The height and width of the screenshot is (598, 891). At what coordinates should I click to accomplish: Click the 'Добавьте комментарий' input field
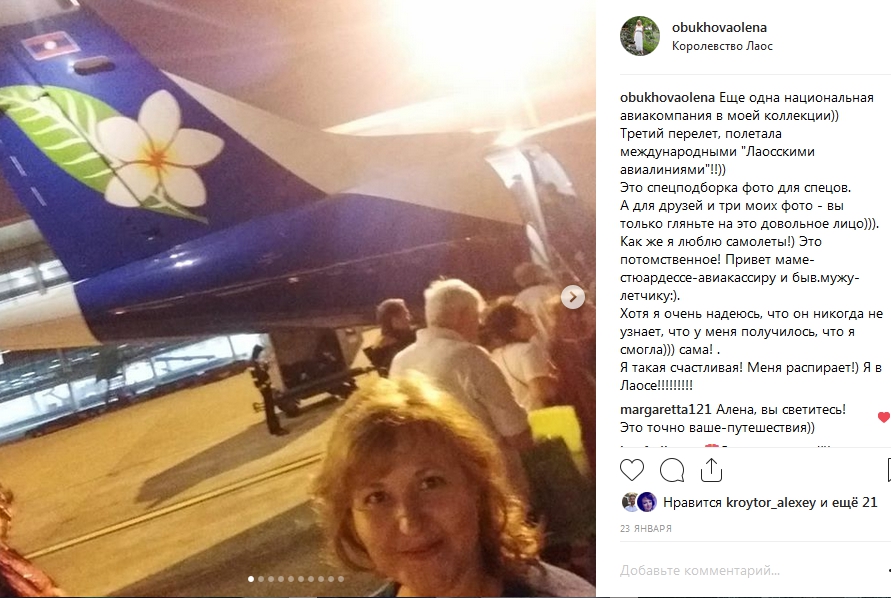point(750,570)
